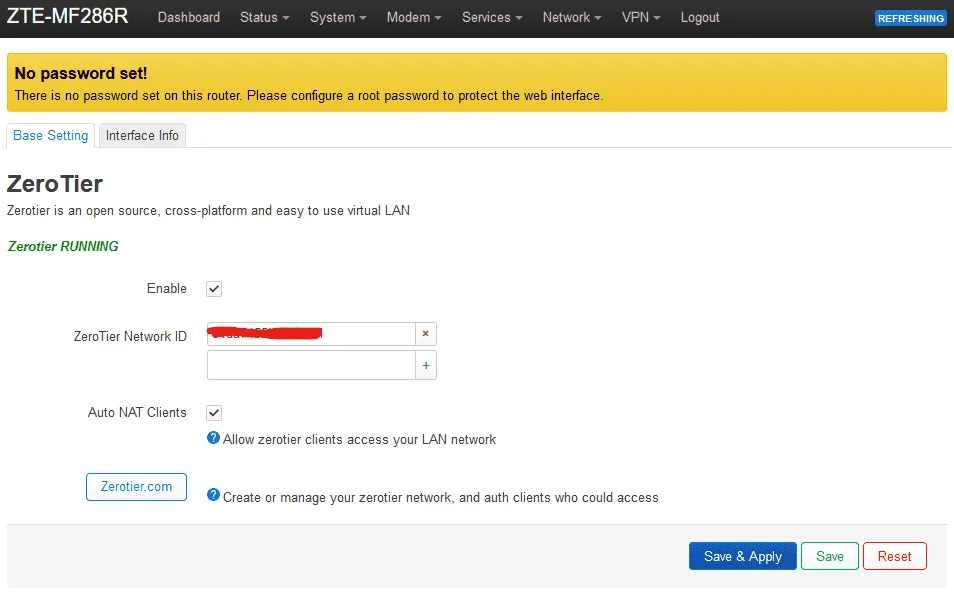Select the Base Setting tab
This screenshot has width=954, height=607.
[x=50, y=136]
